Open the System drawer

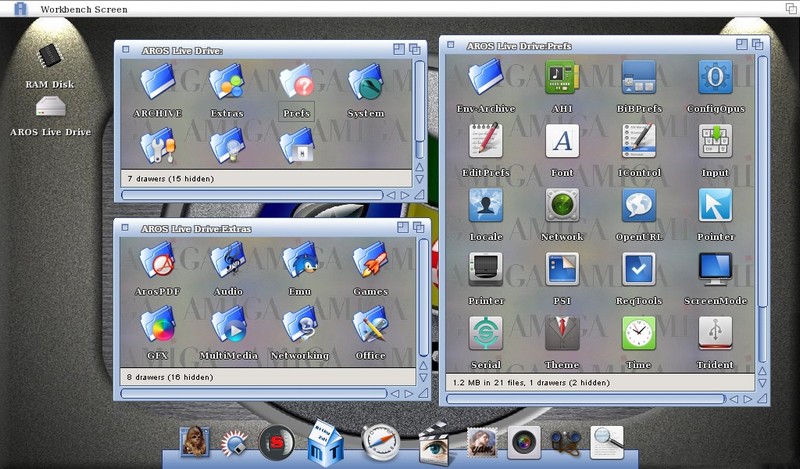365,82
